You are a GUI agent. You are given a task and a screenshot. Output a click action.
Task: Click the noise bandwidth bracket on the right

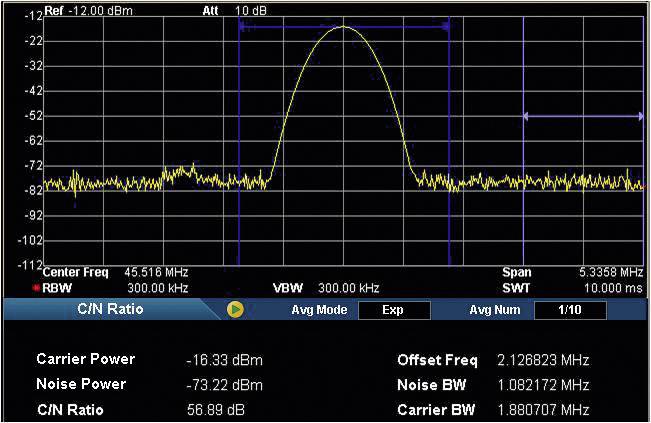pos(583,116)
